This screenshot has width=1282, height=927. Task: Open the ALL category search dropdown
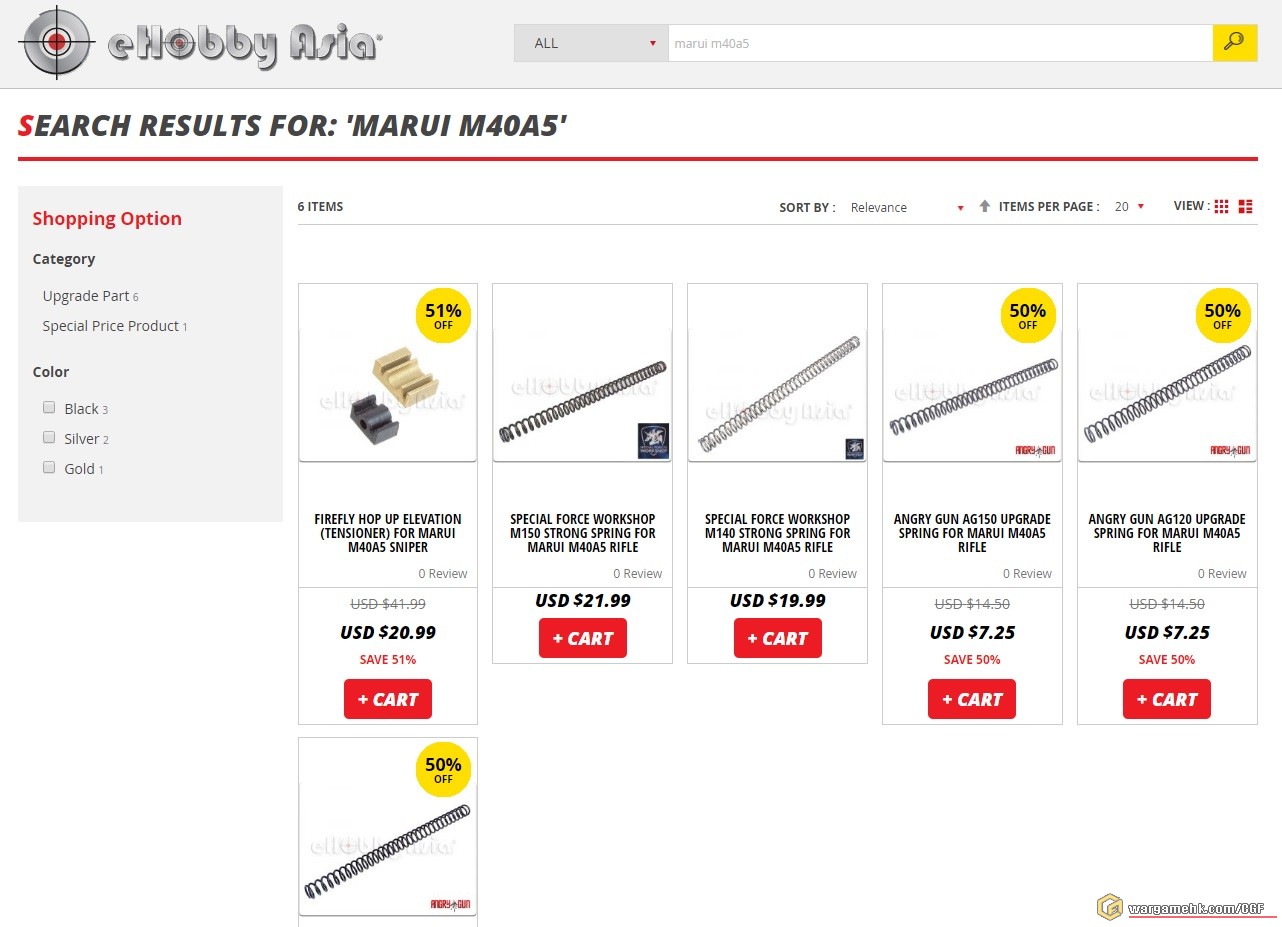pos(591,43)
